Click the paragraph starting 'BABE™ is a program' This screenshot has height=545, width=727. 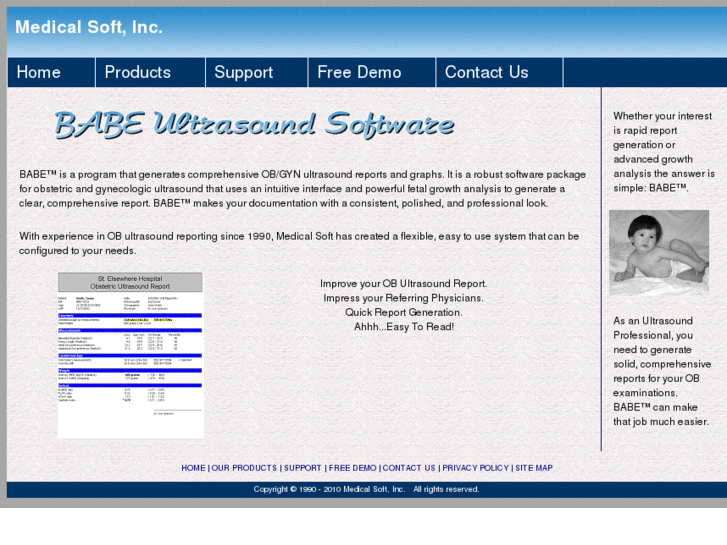[x=302, y=189]
